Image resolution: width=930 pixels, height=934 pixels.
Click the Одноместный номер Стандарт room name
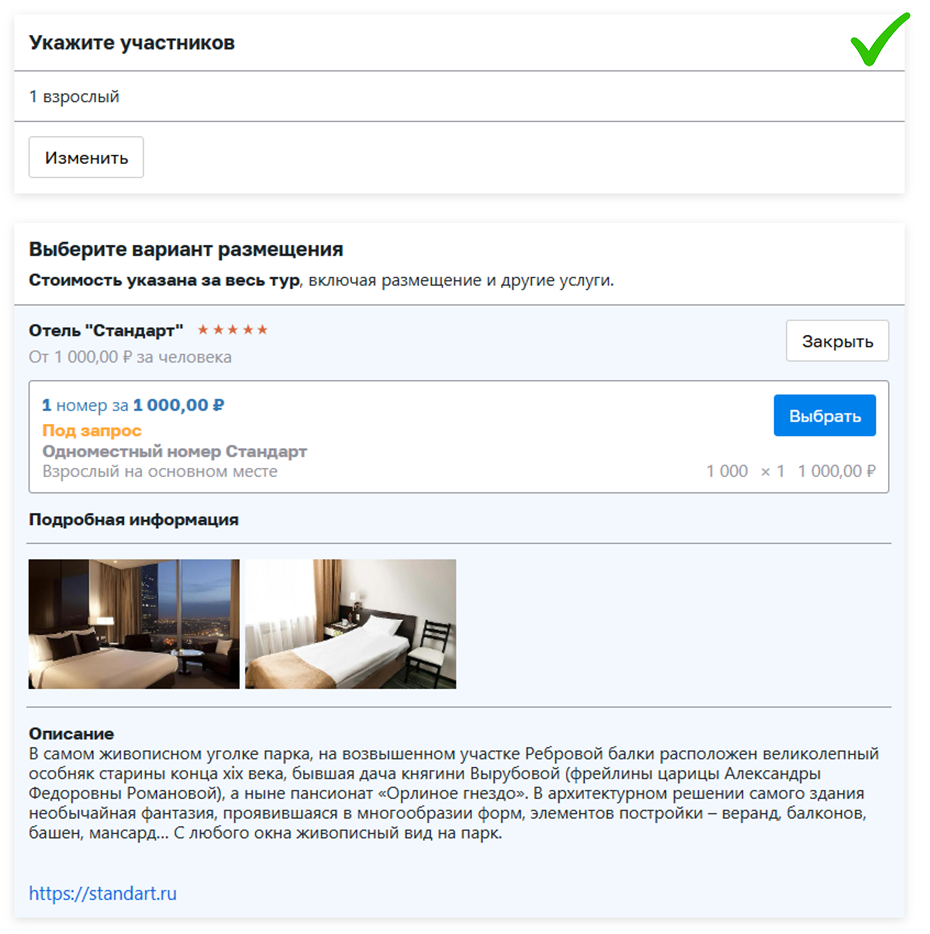coord(175,451)
